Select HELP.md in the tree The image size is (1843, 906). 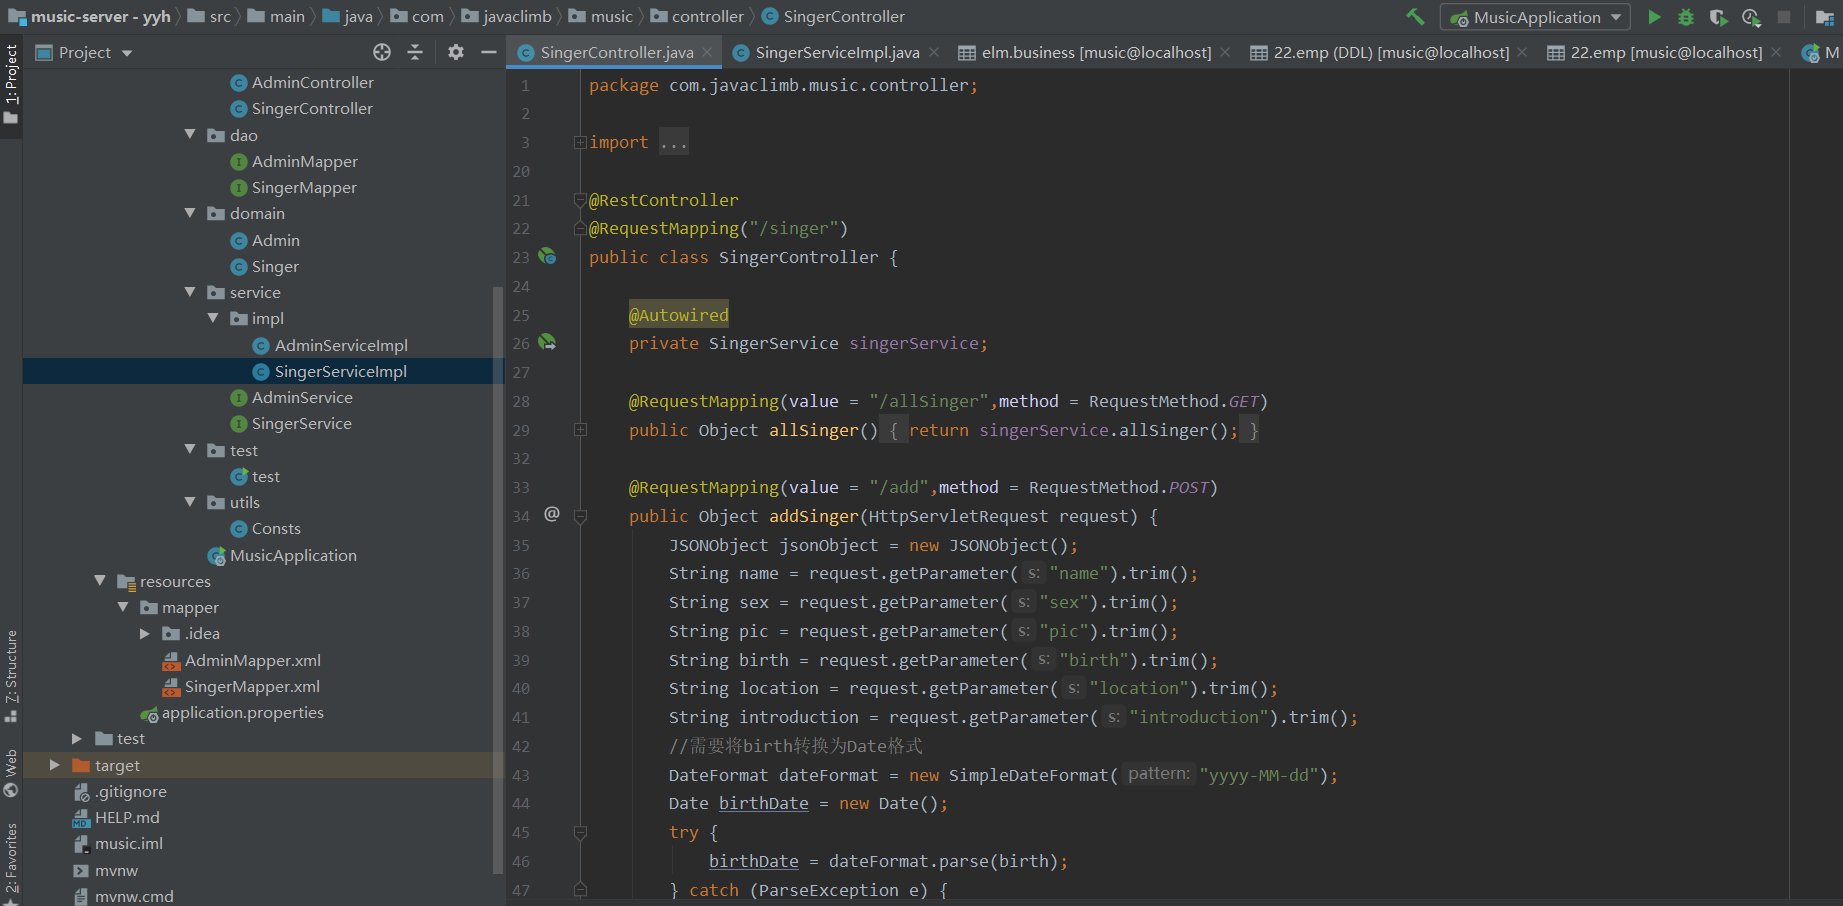[x=127, y=817]
